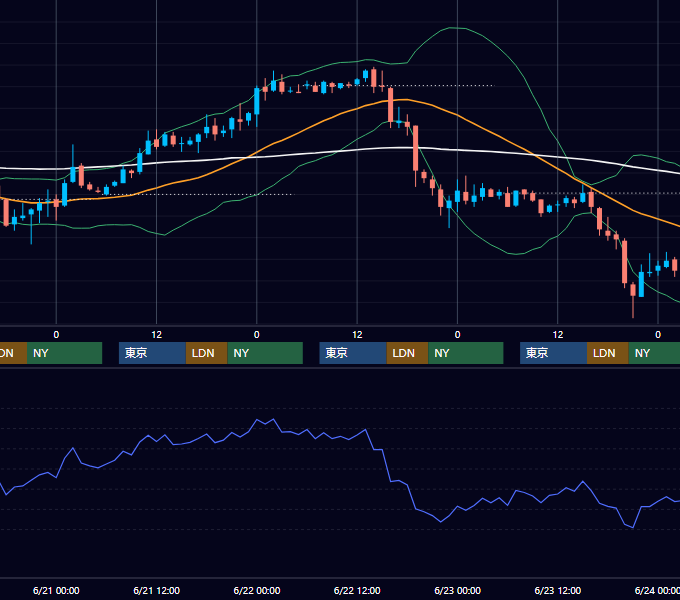Click the LDN session block on 6/21
The width and height of the screenshot is (680, 600).
tap(206, 353)
